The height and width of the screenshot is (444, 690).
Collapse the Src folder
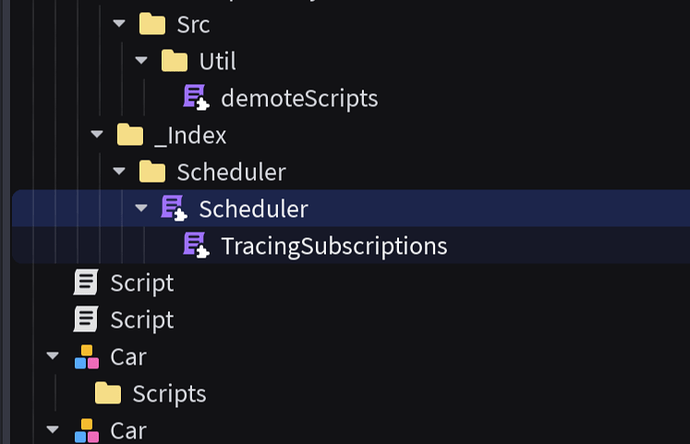pyautogui.click(x=119, y=23)
